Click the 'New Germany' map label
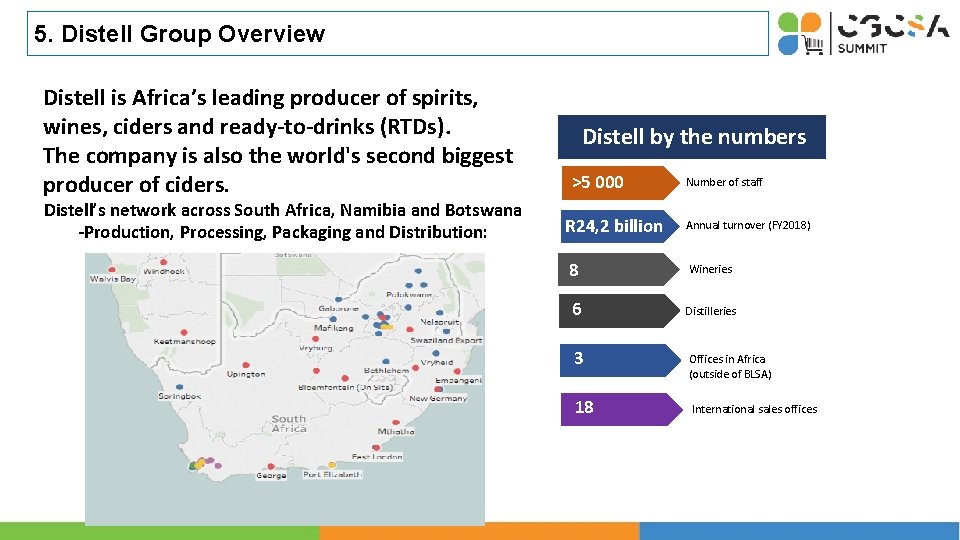This screenshot has height=540, width=960. 438,398
